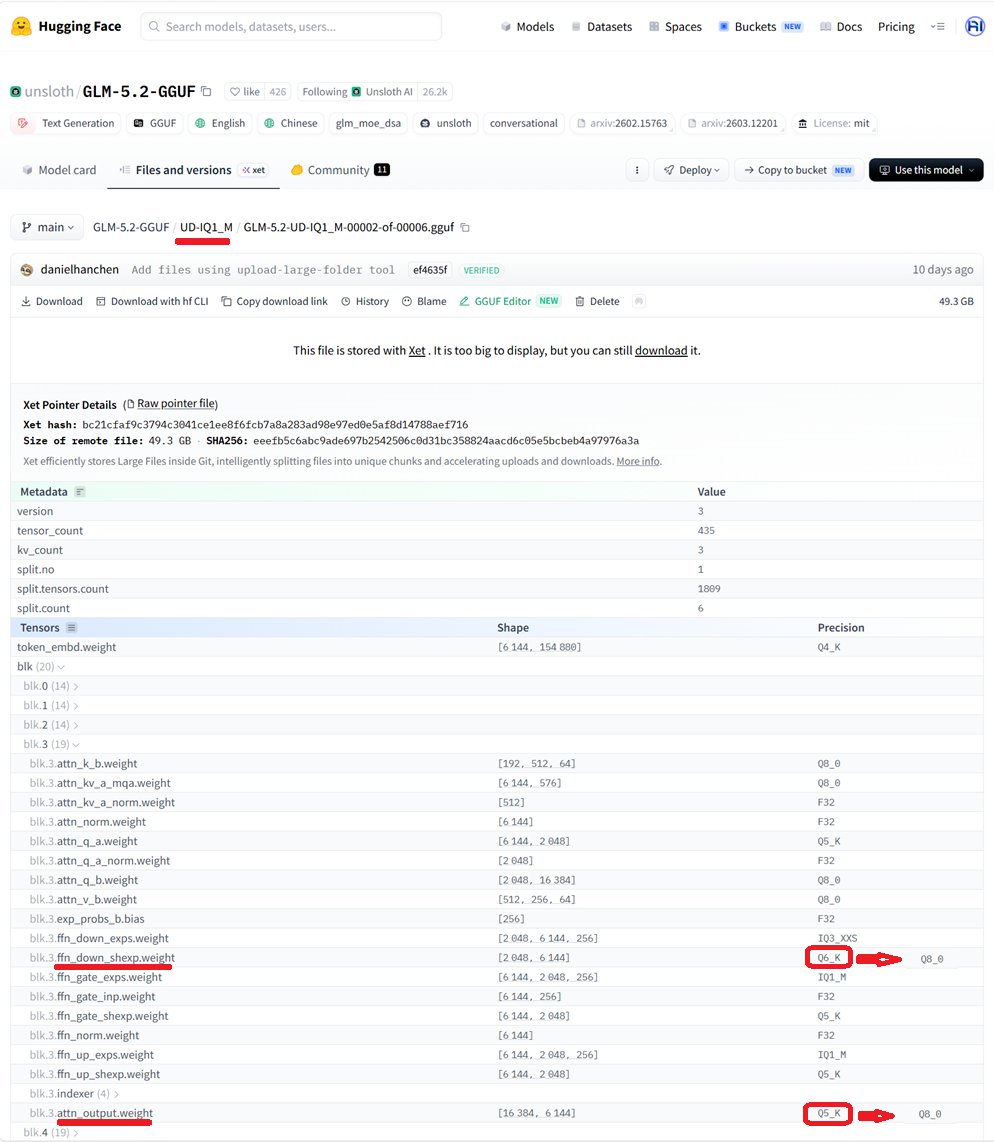Select Files and versions tab
Screen dimensions: 994x1142
tap(194, 170)
